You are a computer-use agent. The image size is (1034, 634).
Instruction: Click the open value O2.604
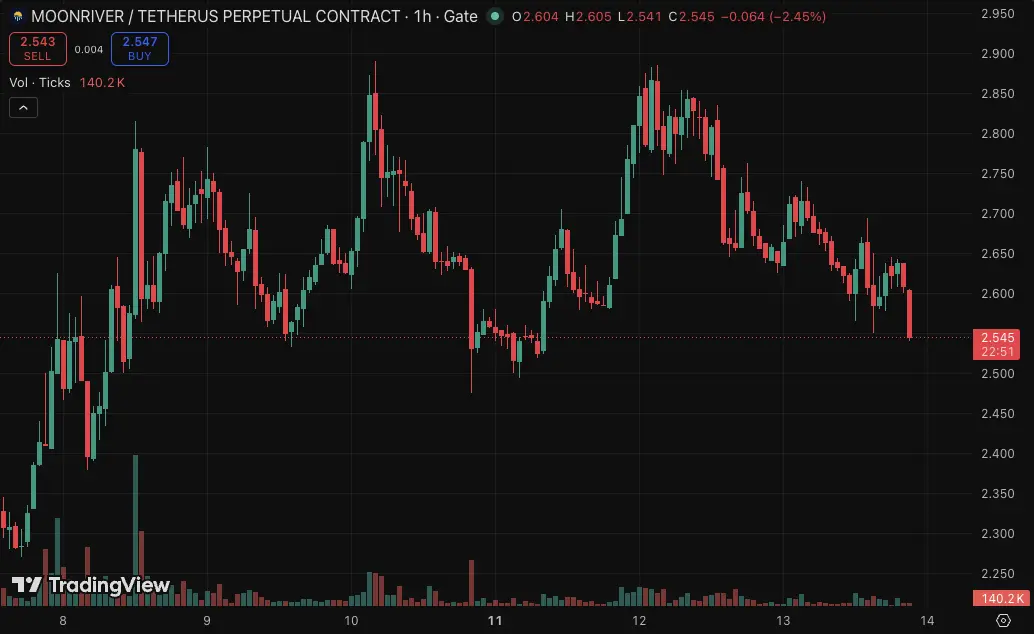535,16
